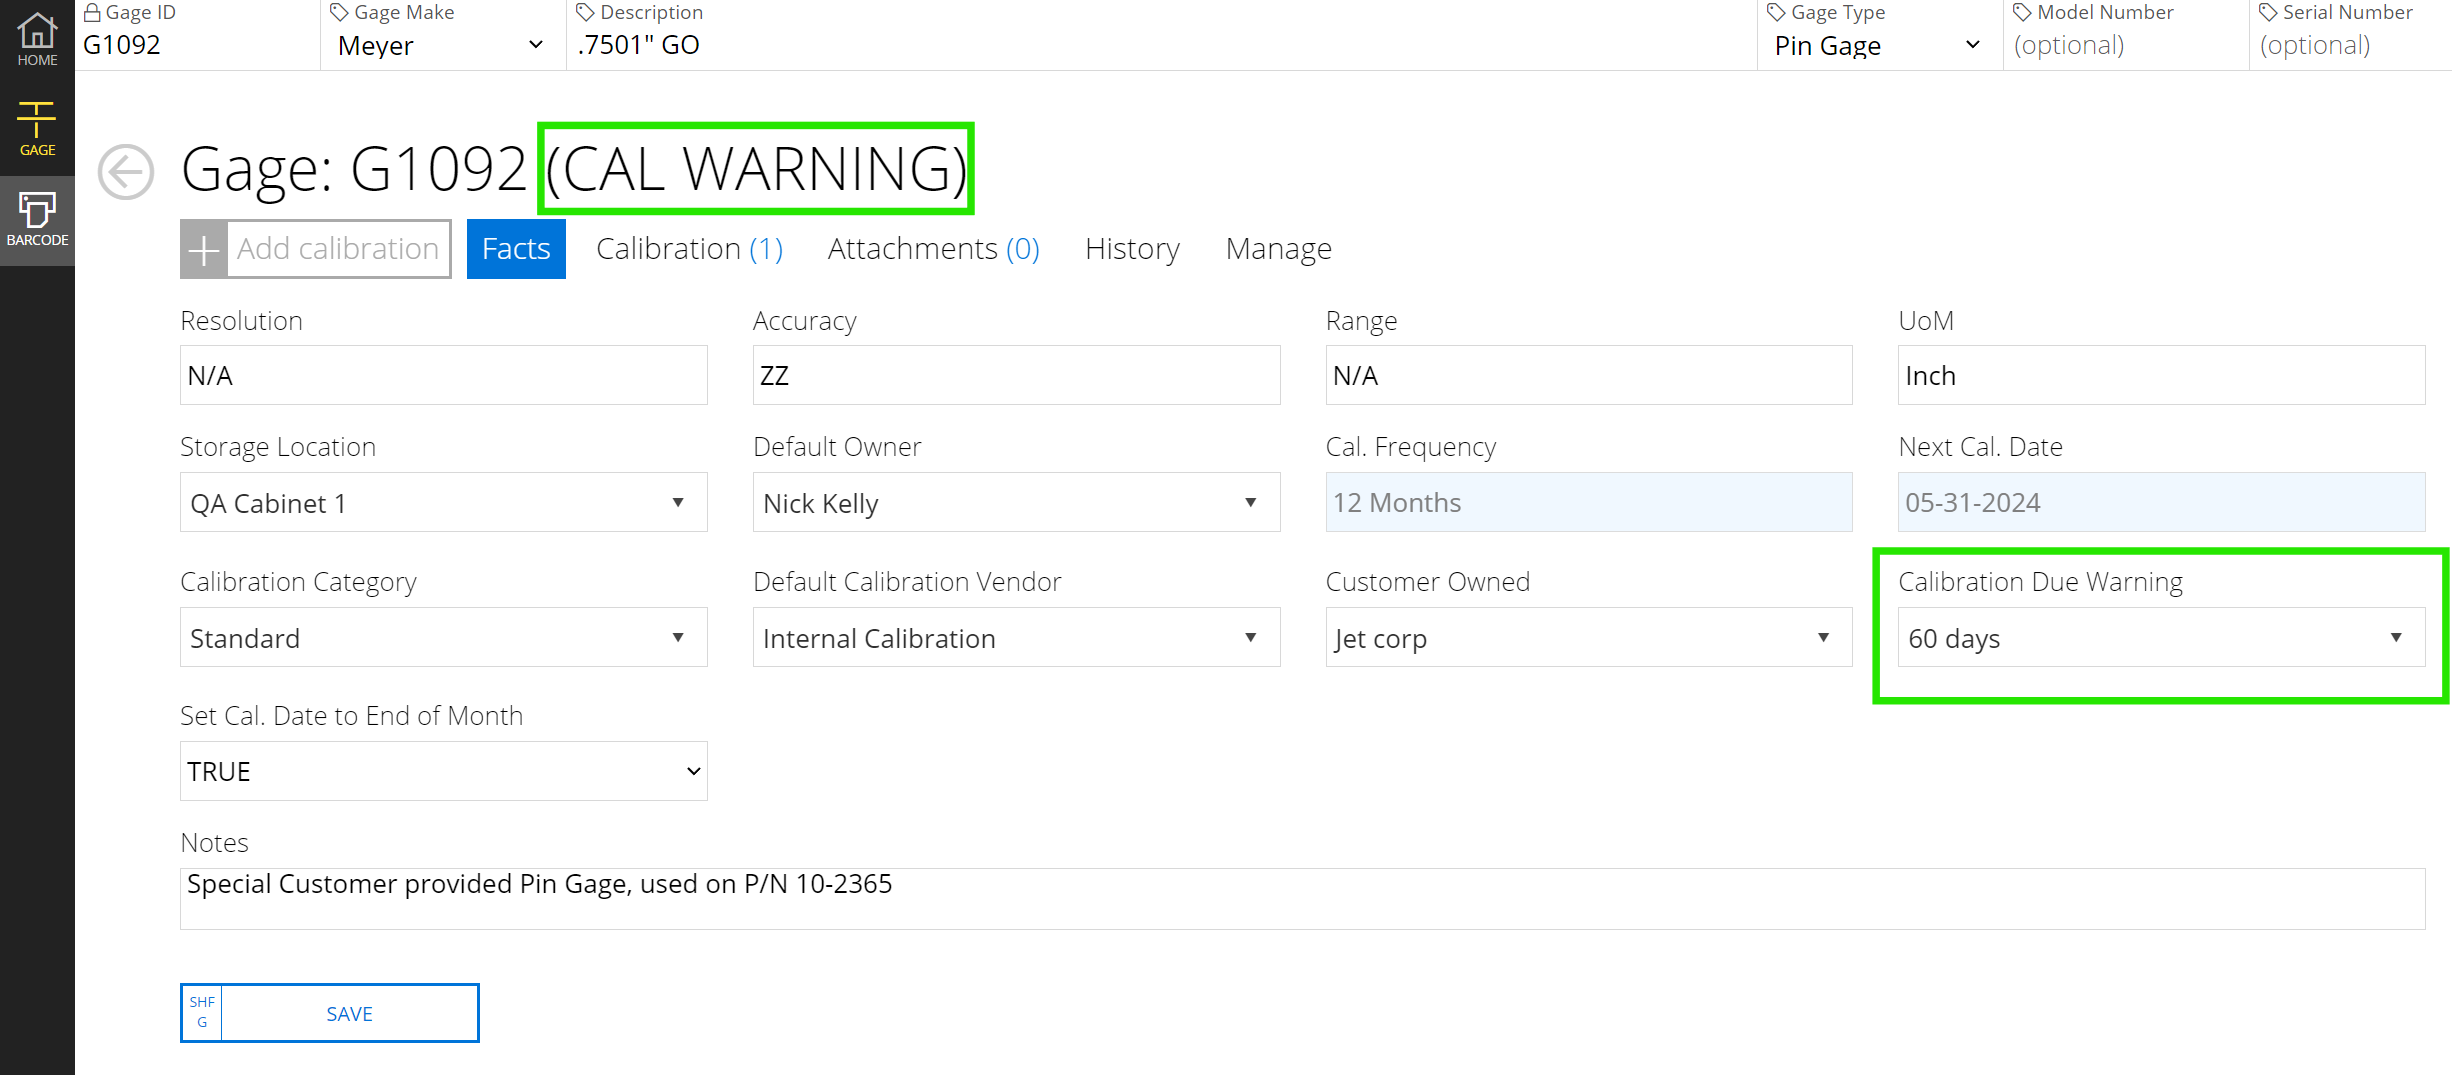Viewport: 2452px width, 1075px height.
Task: Go to the Home sidebar icon
Action: click(37, 40)
